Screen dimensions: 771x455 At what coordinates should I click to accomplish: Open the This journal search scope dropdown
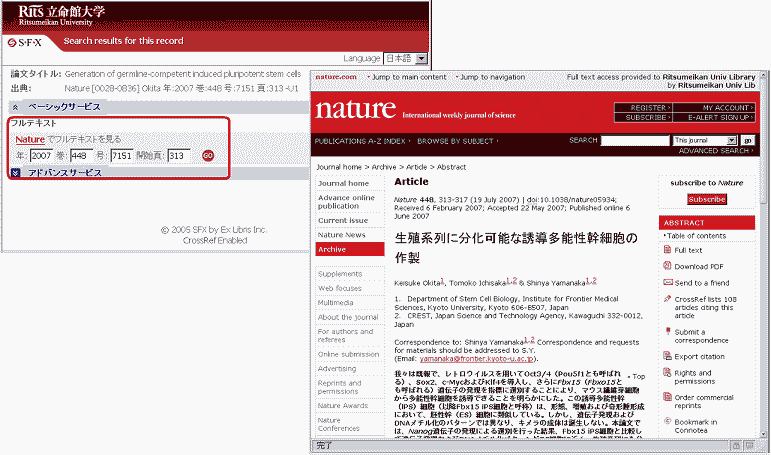(705, 140)
